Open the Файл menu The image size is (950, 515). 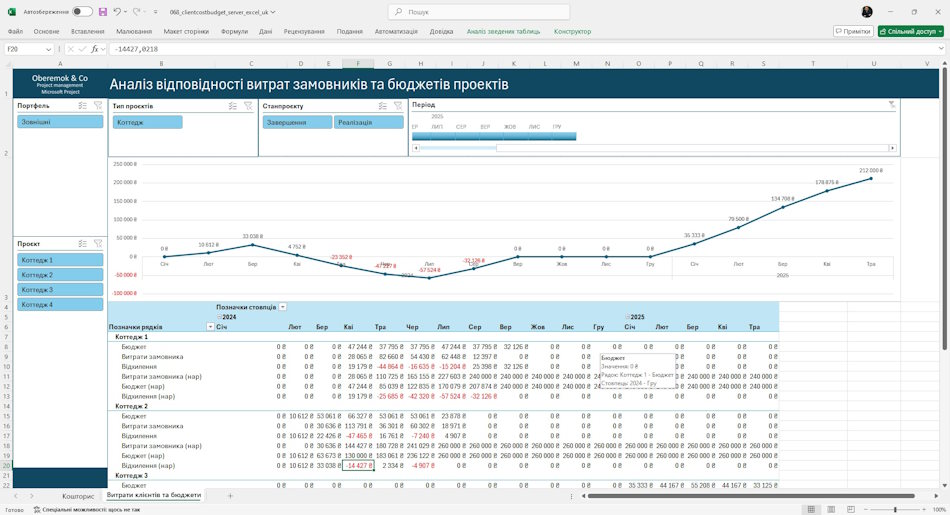point(15,32)
